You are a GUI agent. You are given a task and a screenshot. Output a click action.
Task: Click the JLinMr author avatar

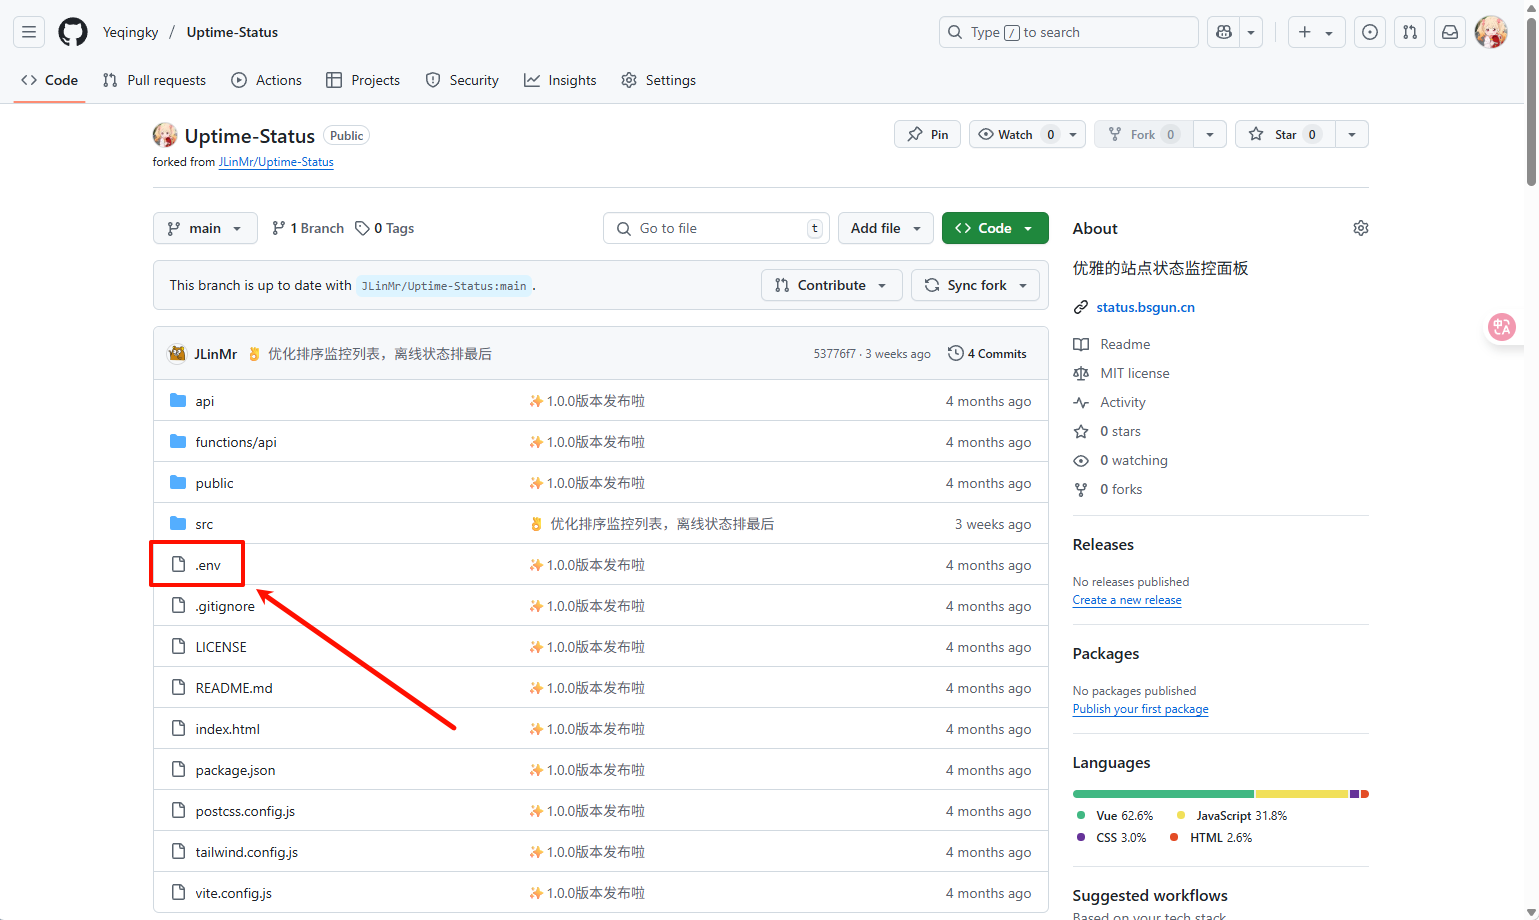point(177,353)
